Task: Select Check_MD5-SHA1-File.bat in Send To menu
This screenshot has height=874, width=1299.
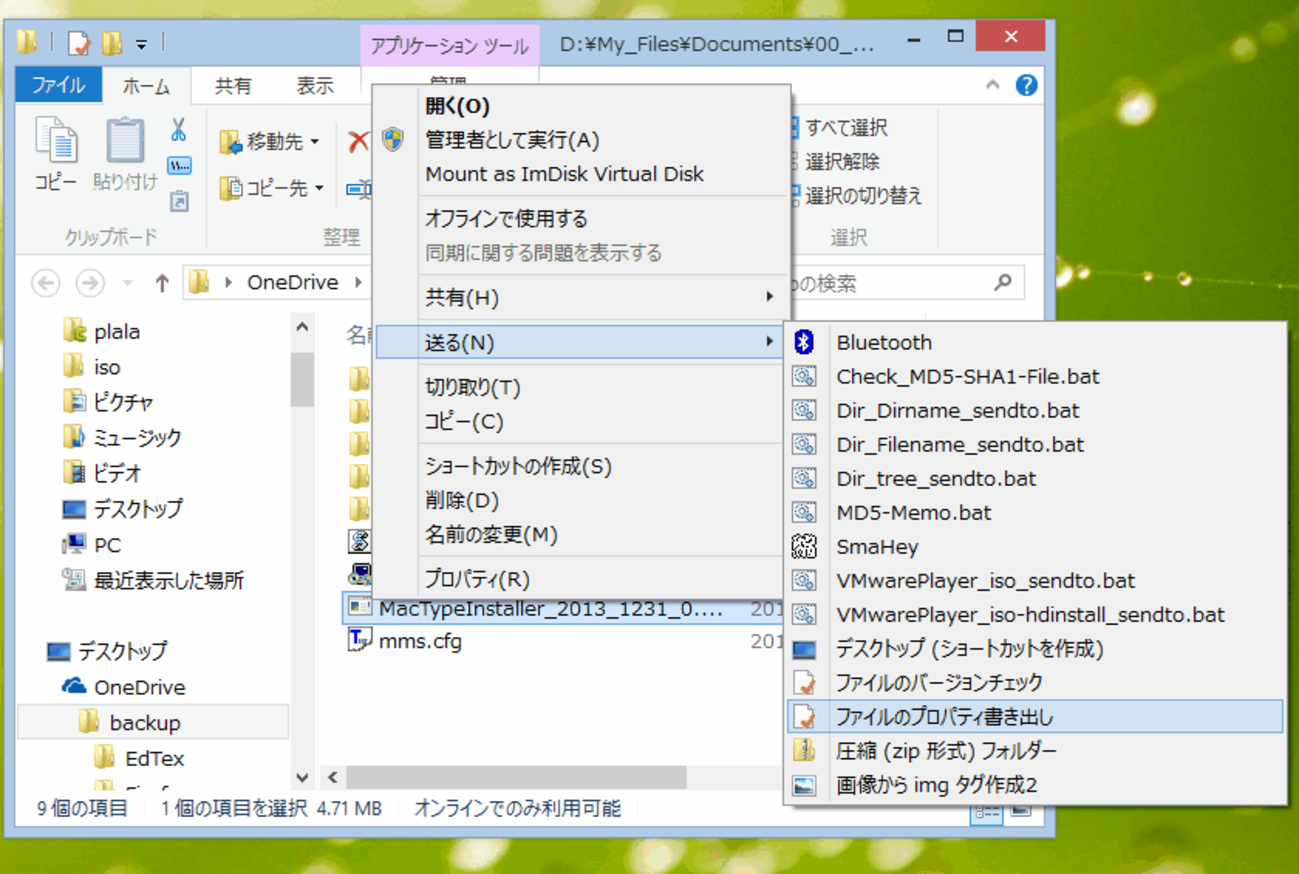Action: pyautogui.click(x=1035, y=376)
